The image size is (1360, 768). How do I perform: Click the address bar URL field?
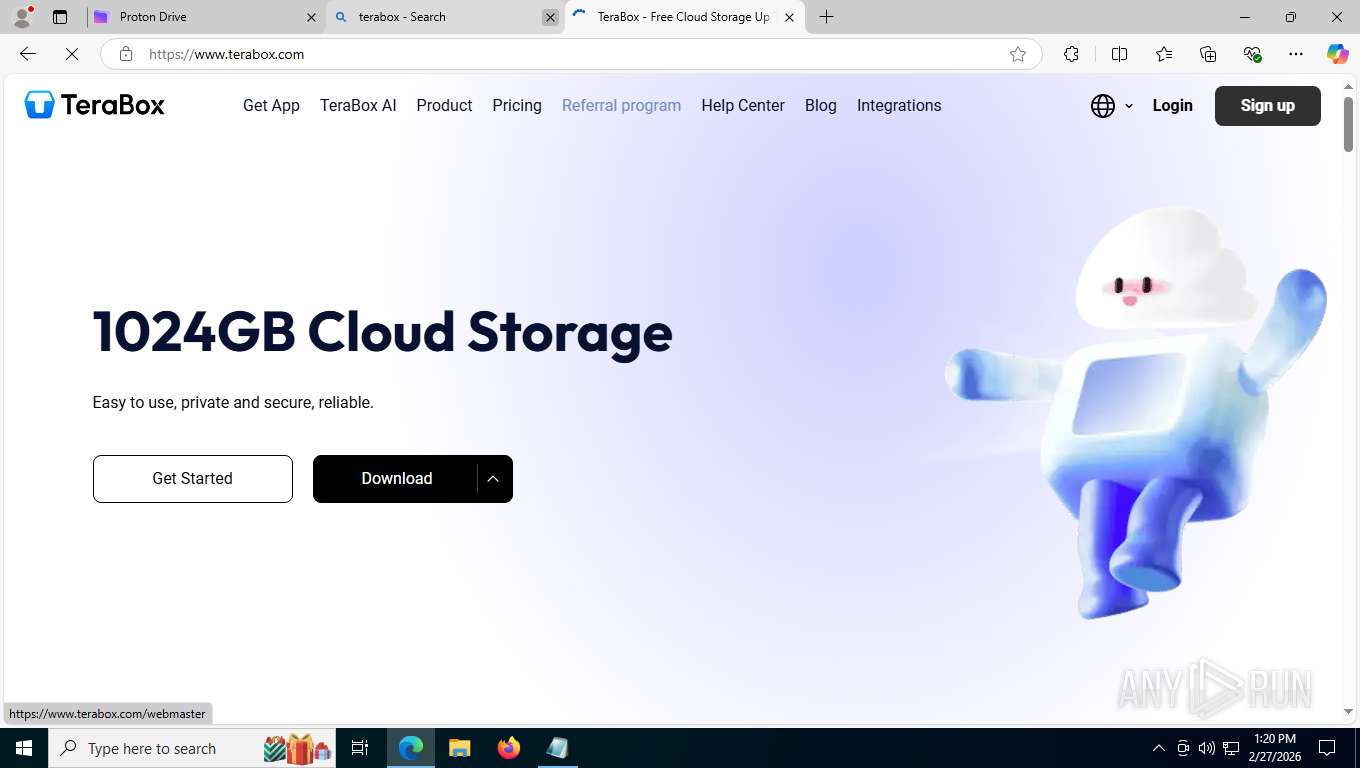click(x=570, y=54)
